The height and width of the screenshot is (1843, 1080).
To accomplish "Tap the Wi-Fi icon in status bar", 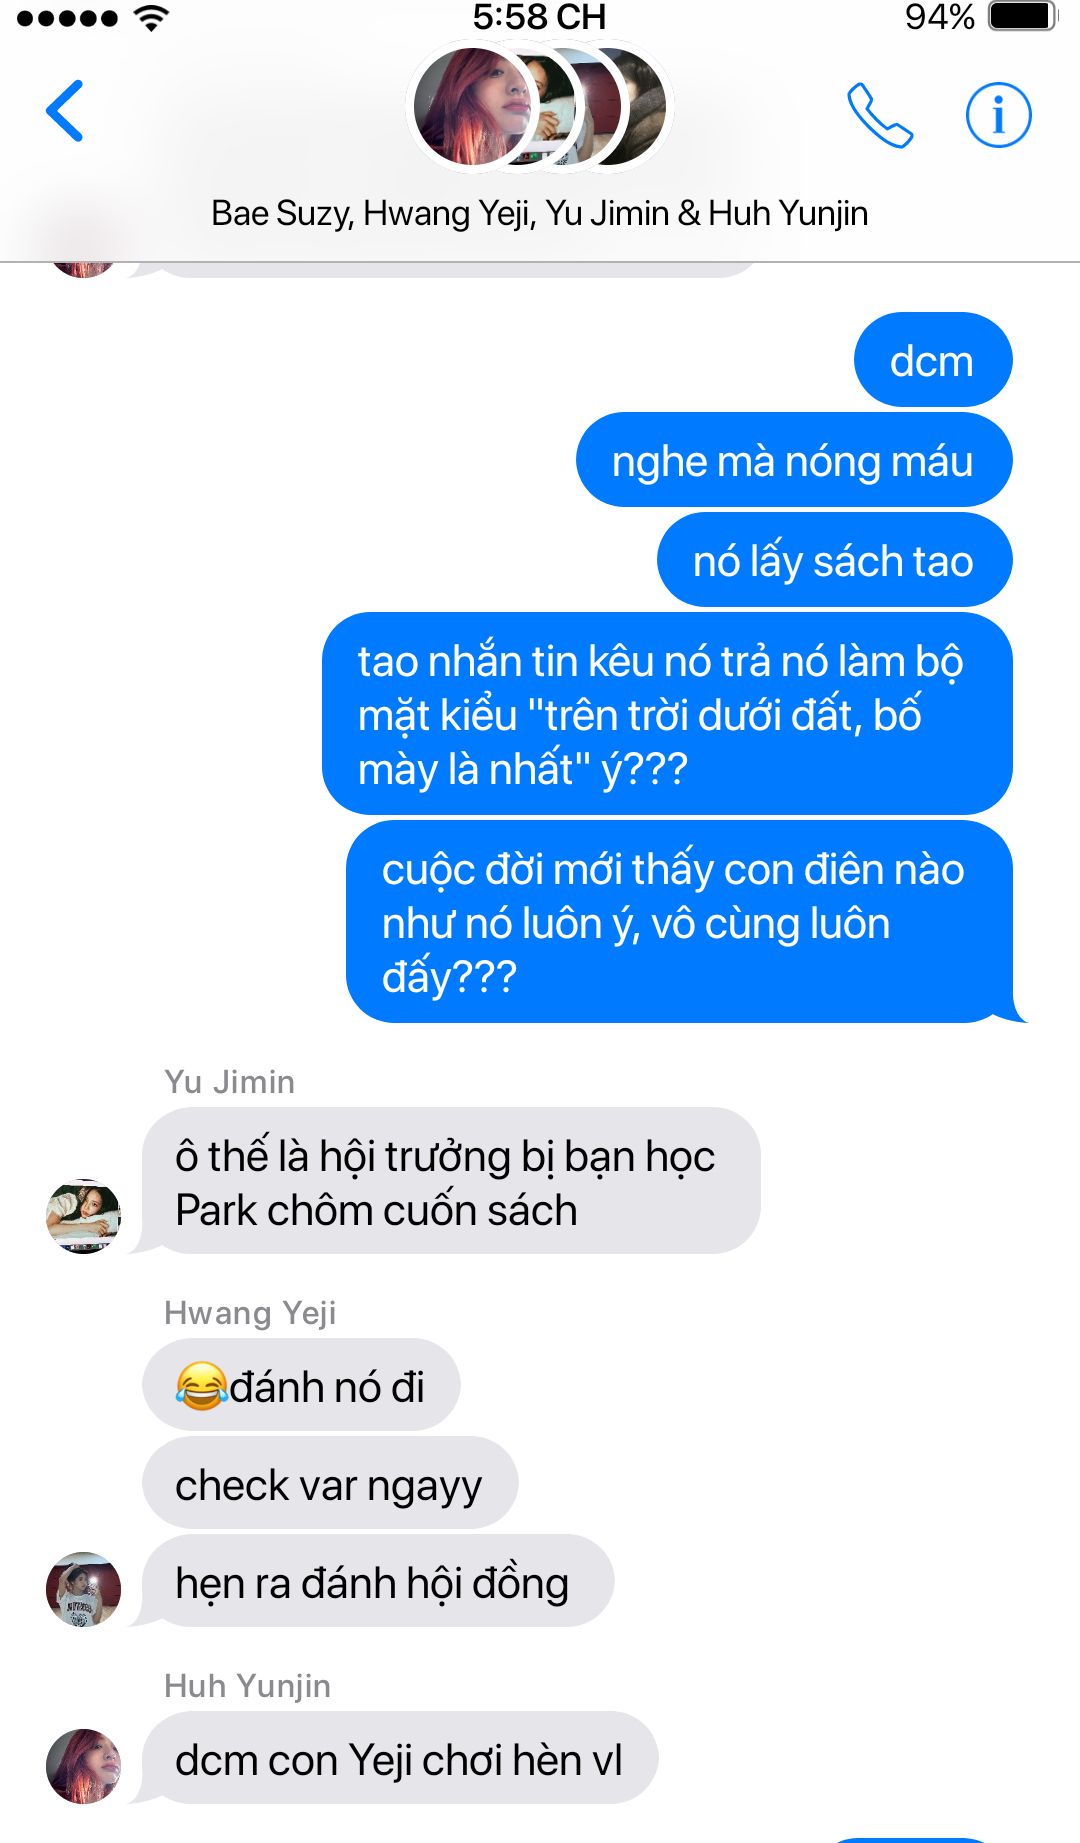I will 151,17.
